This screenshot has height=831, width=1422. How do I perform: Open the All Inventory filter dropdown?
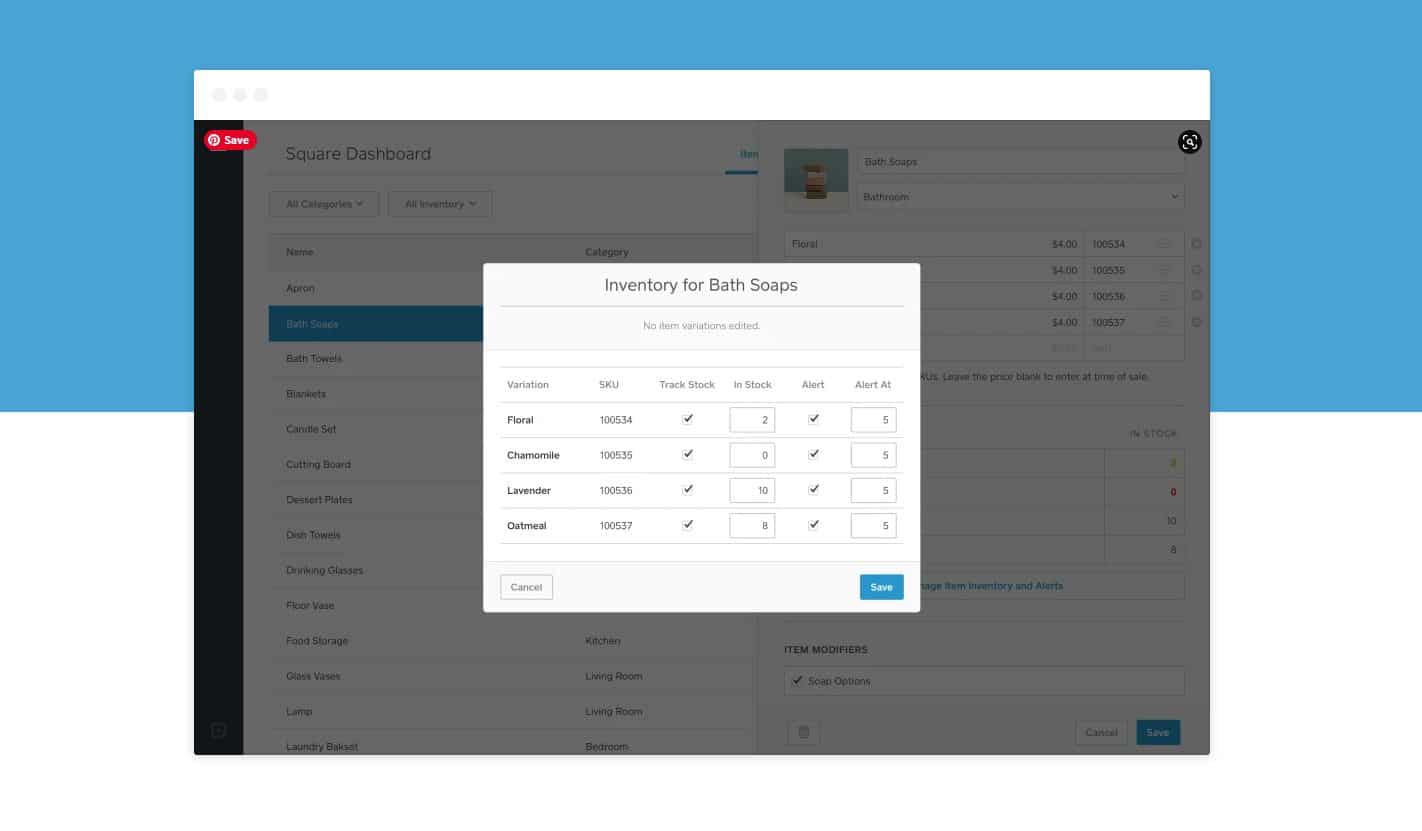[440, 204]
